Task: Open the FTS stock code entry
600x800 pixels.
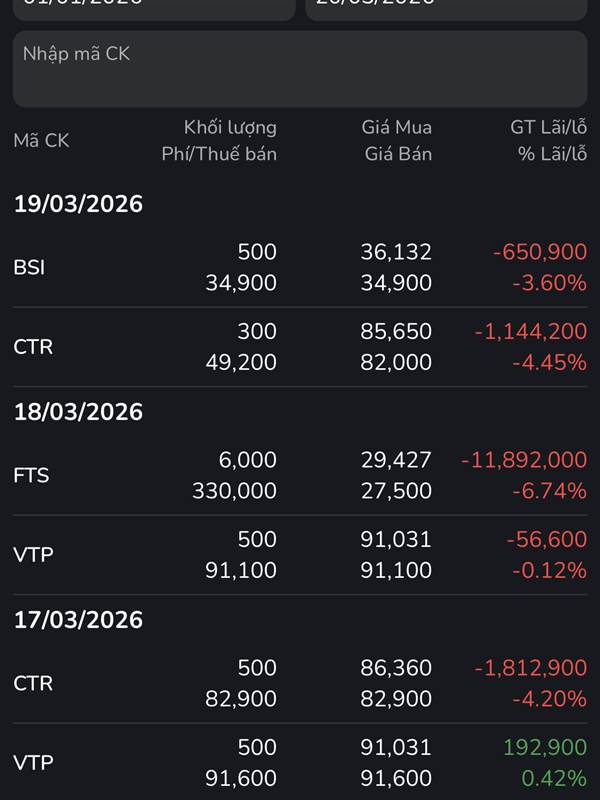Action: pyautogui.click(x=31, y=475)
